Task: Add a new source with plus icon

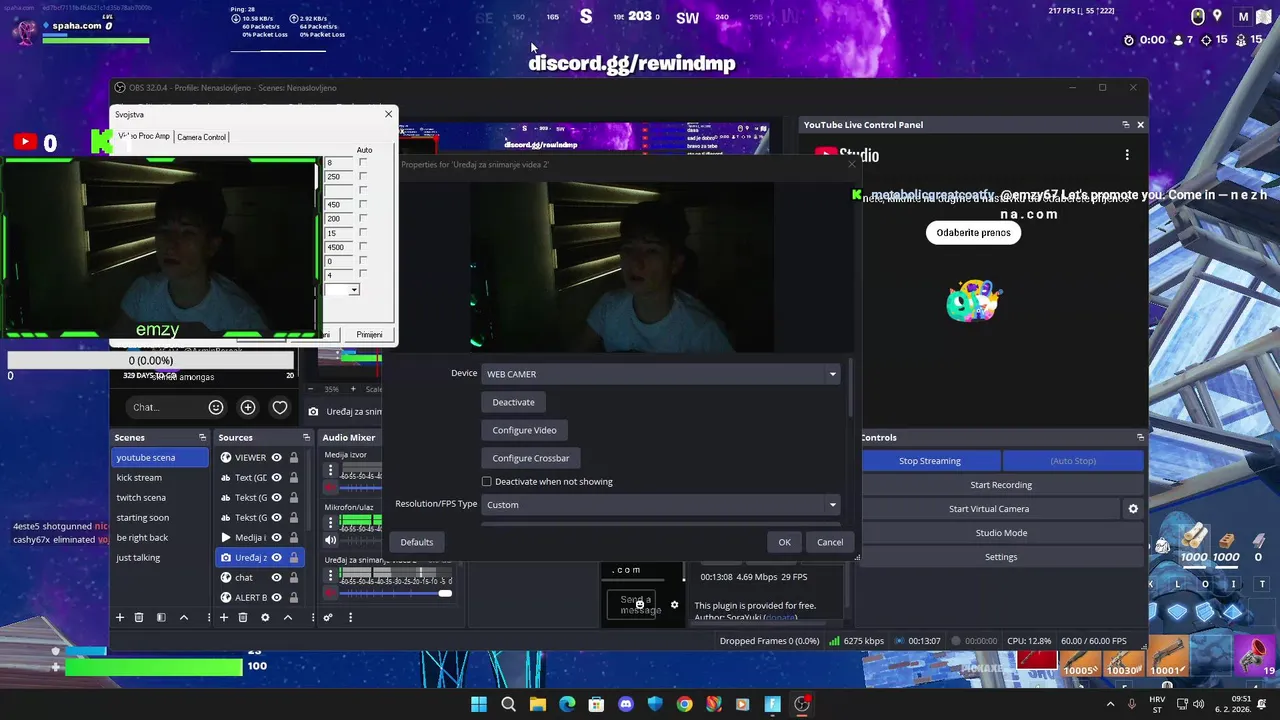Action: click(x=223, y=618)
